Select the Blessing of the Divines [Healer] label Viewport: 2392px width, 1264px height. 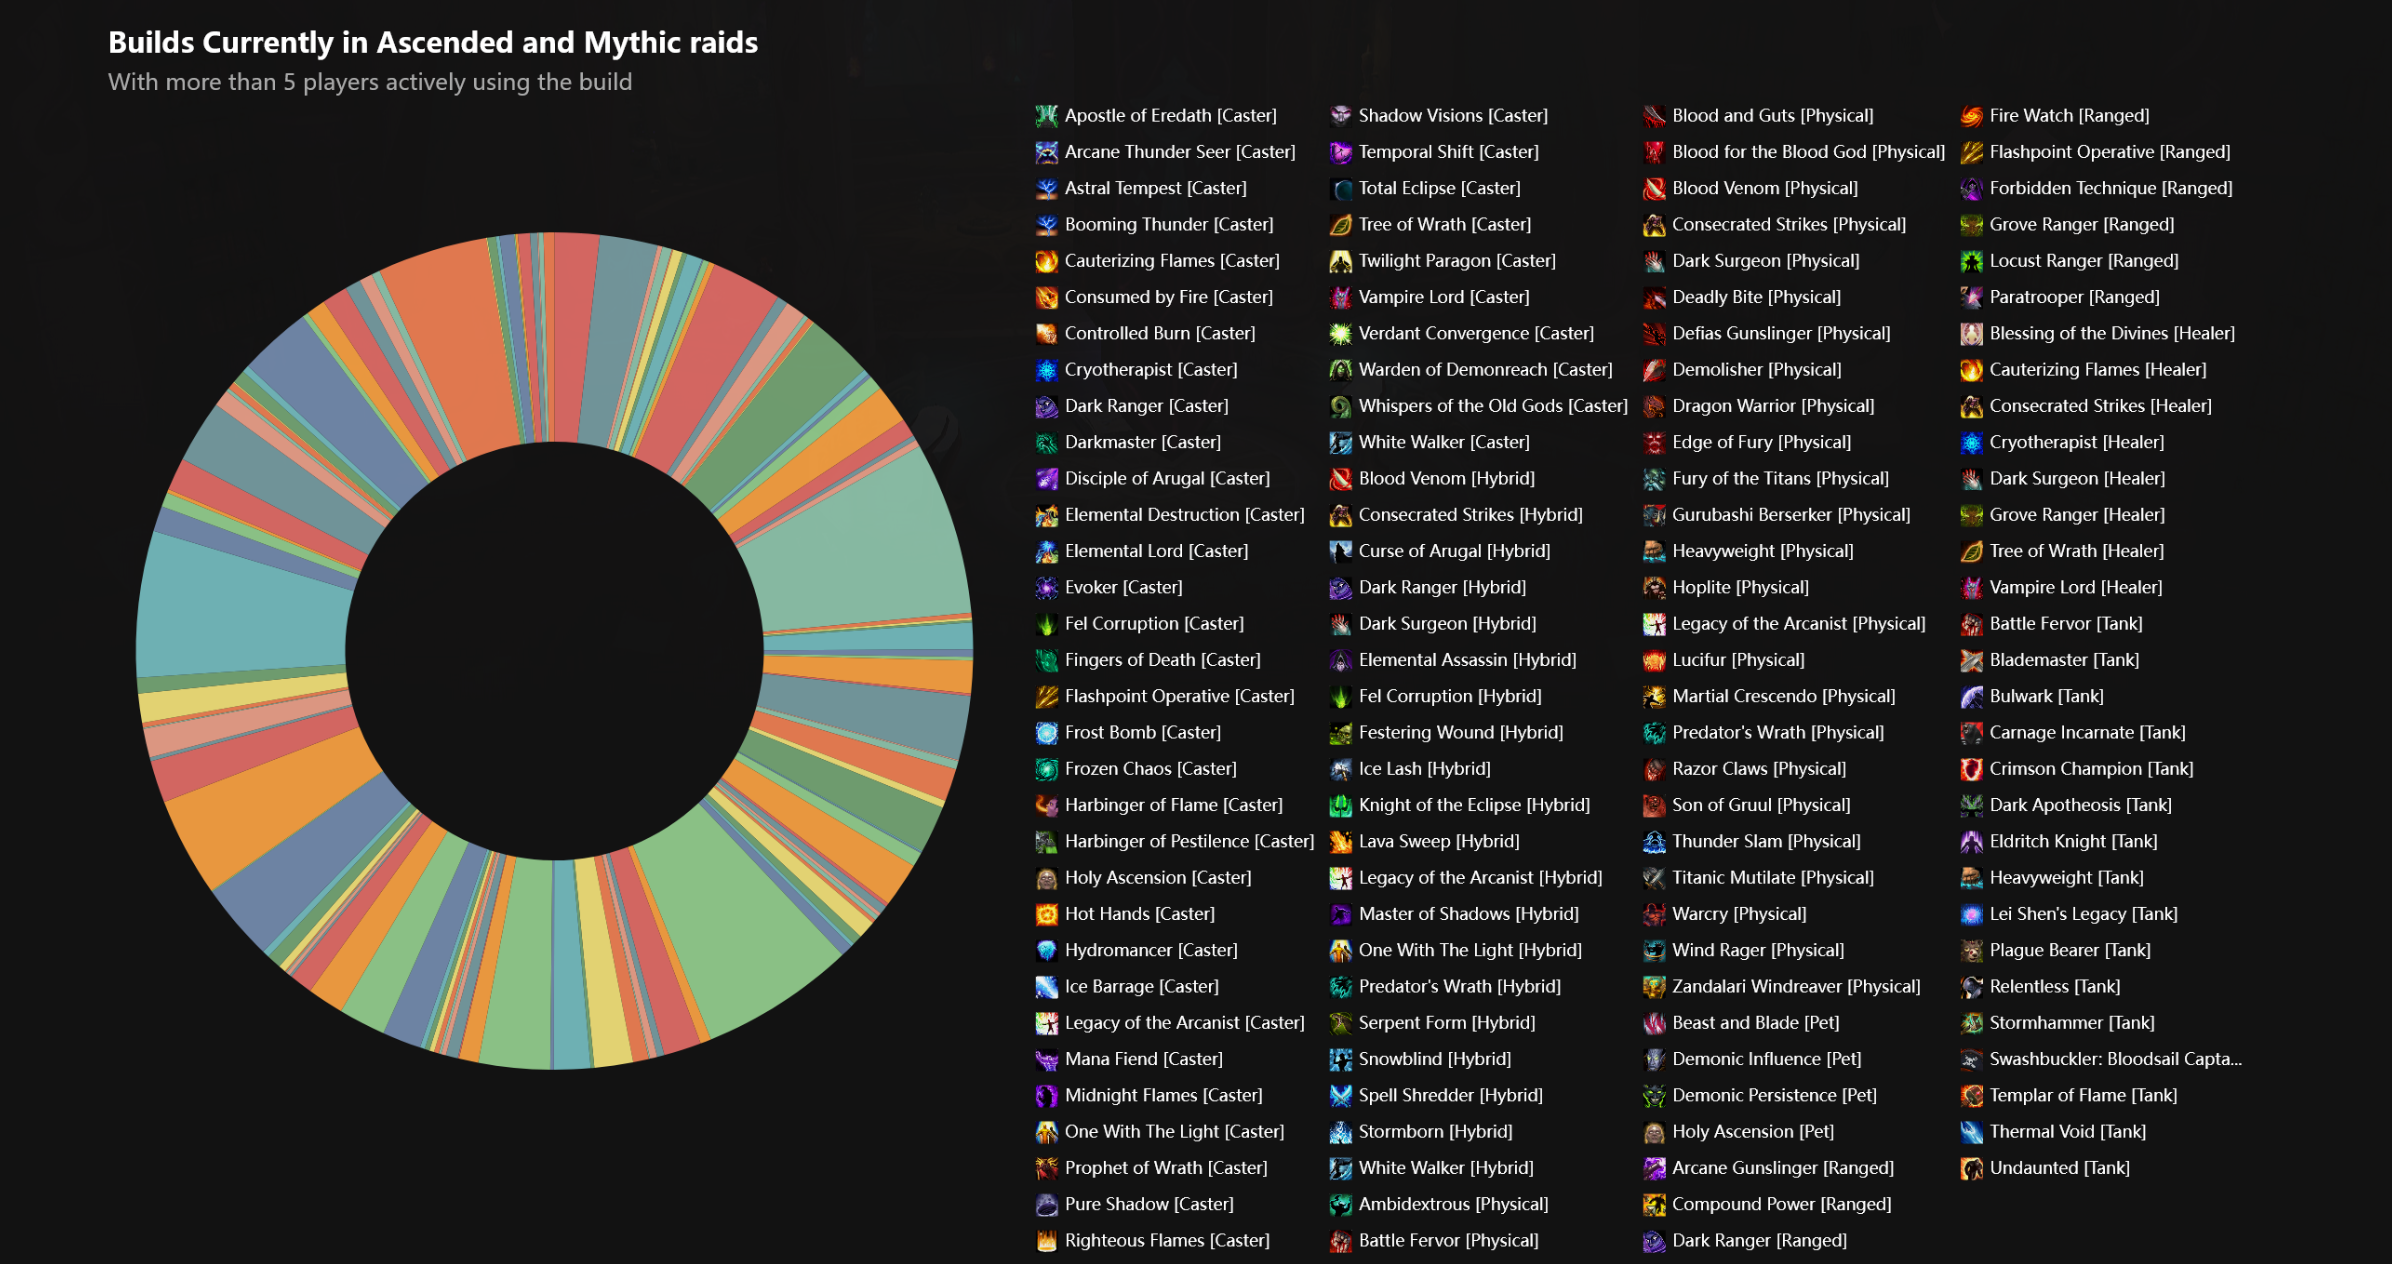(2112, 334)
